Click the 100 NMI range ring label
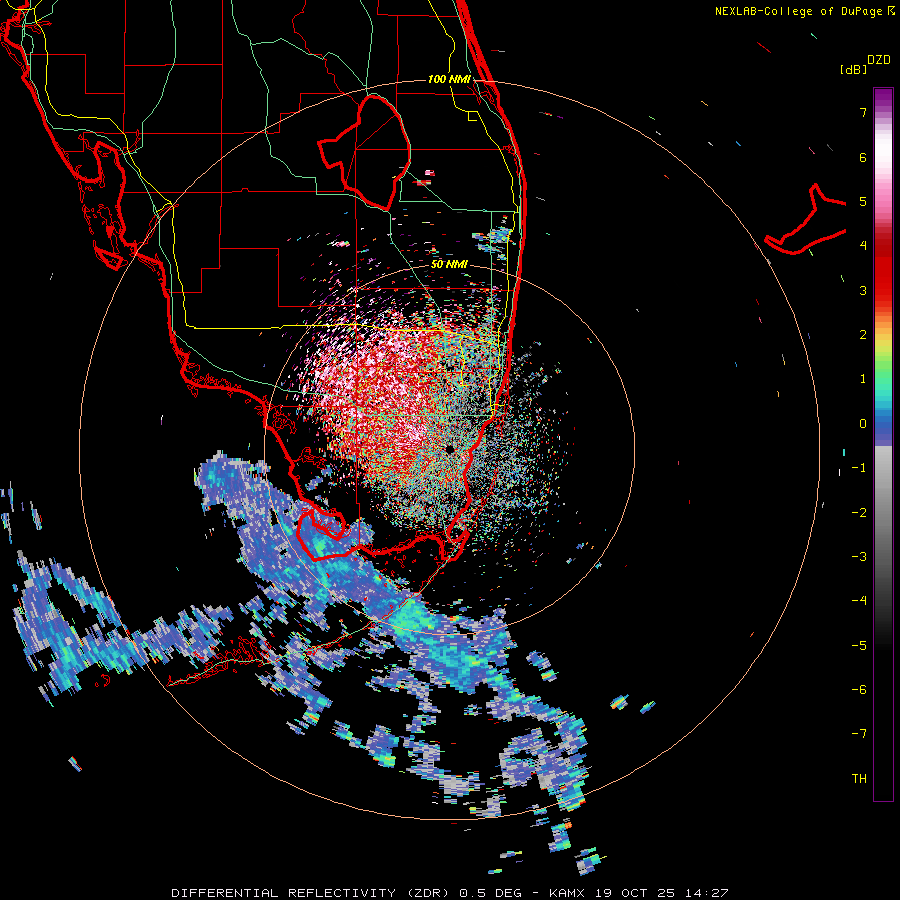Screen dimensions: 900x900 click(449, 79)
